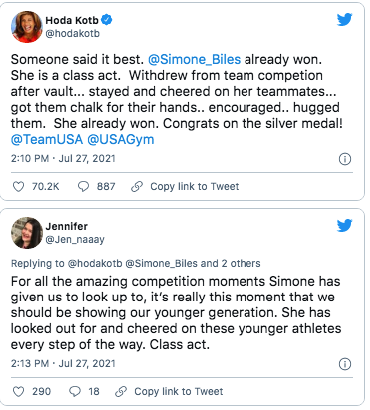Click the @hodakotb handle under the name

tap(72, 34)
